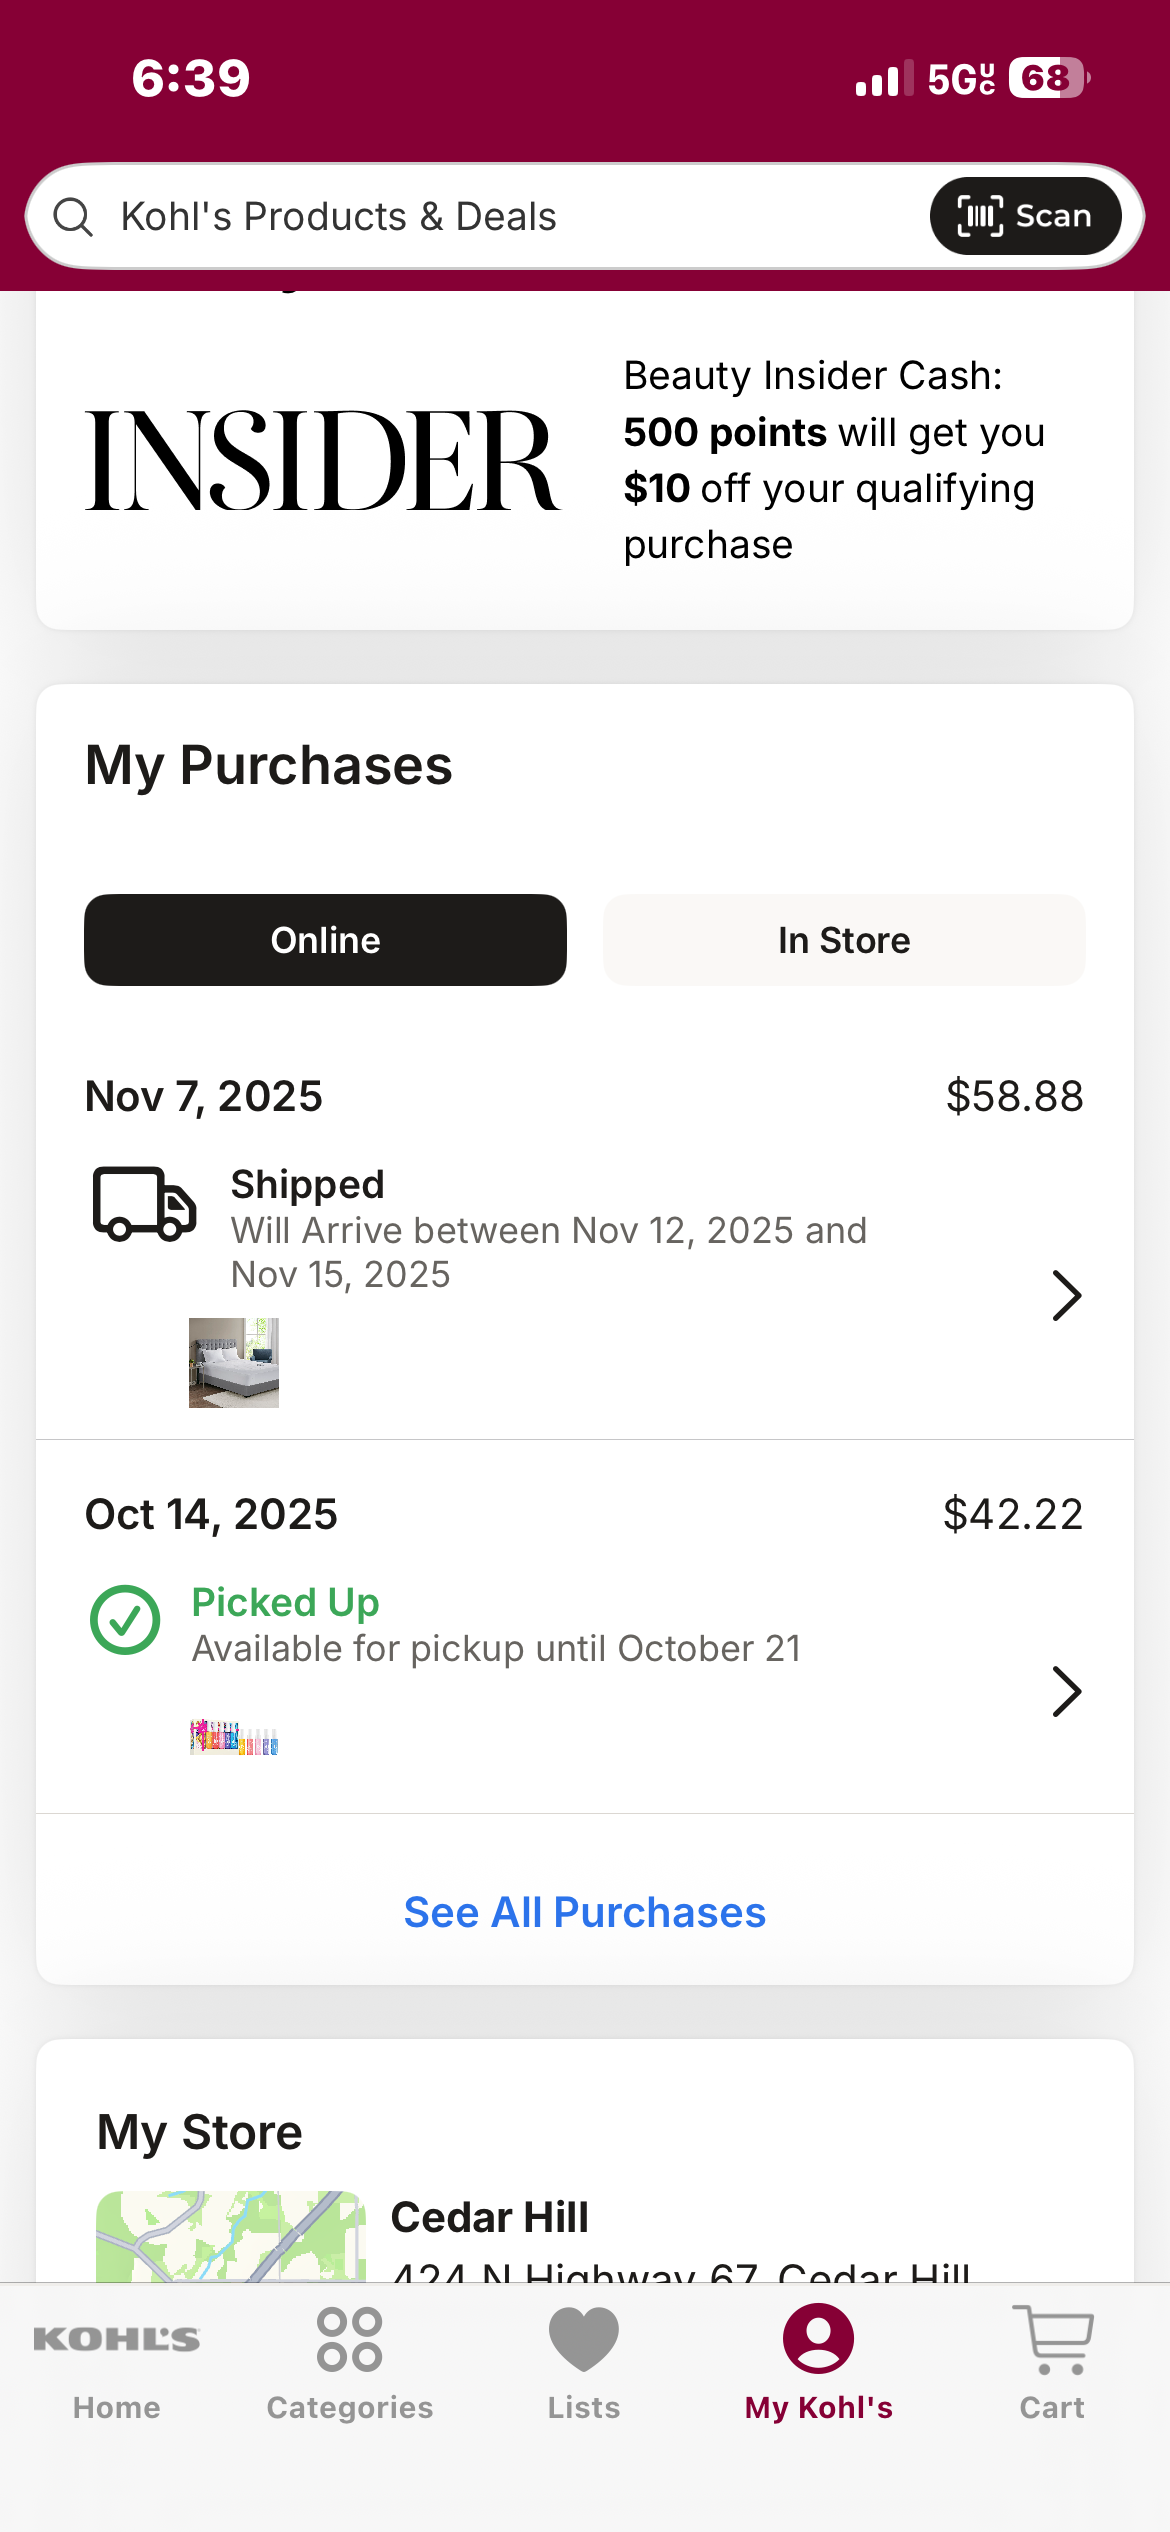Viewport: 1170px width, 2532px height.
Task: Tap the barcode Scan button
Action: [1025, 216]
